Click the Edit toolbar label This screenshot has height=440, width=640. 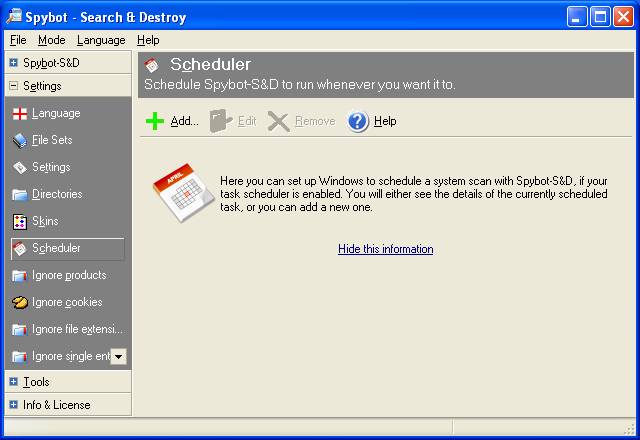point(247,121)
